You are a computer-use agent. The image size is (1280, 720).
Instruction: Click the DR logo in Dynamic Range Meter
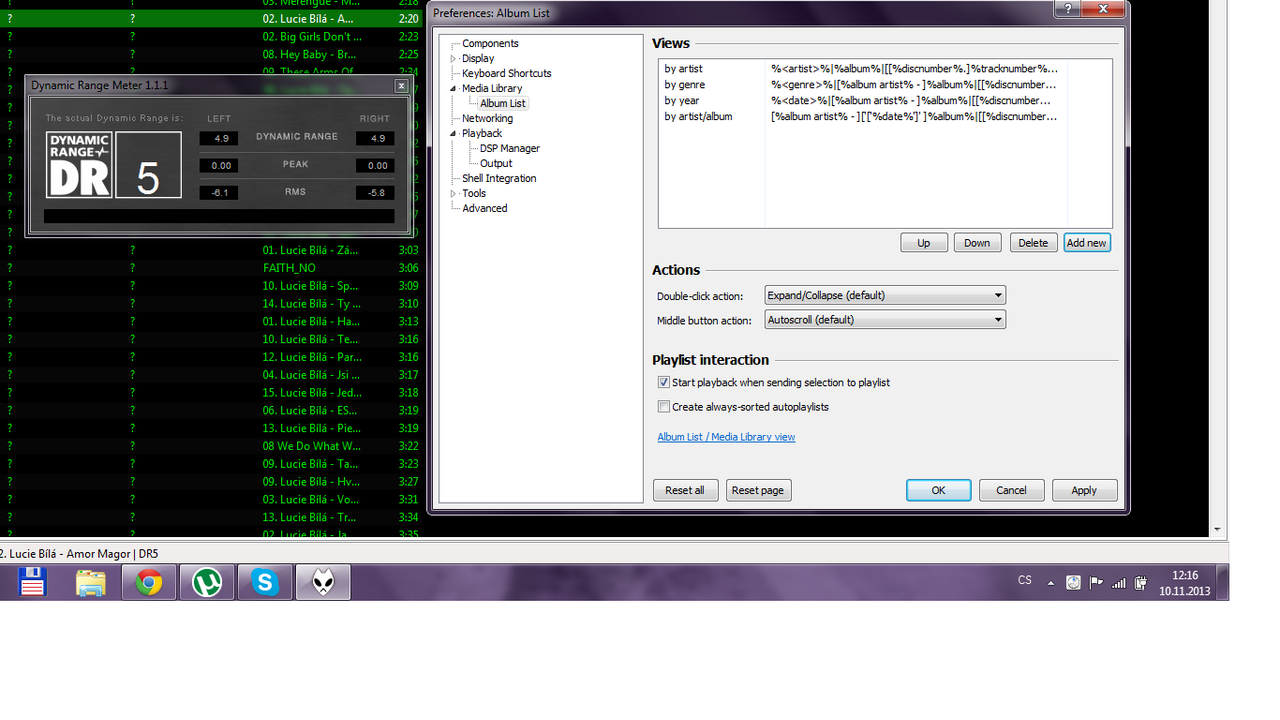79,165
